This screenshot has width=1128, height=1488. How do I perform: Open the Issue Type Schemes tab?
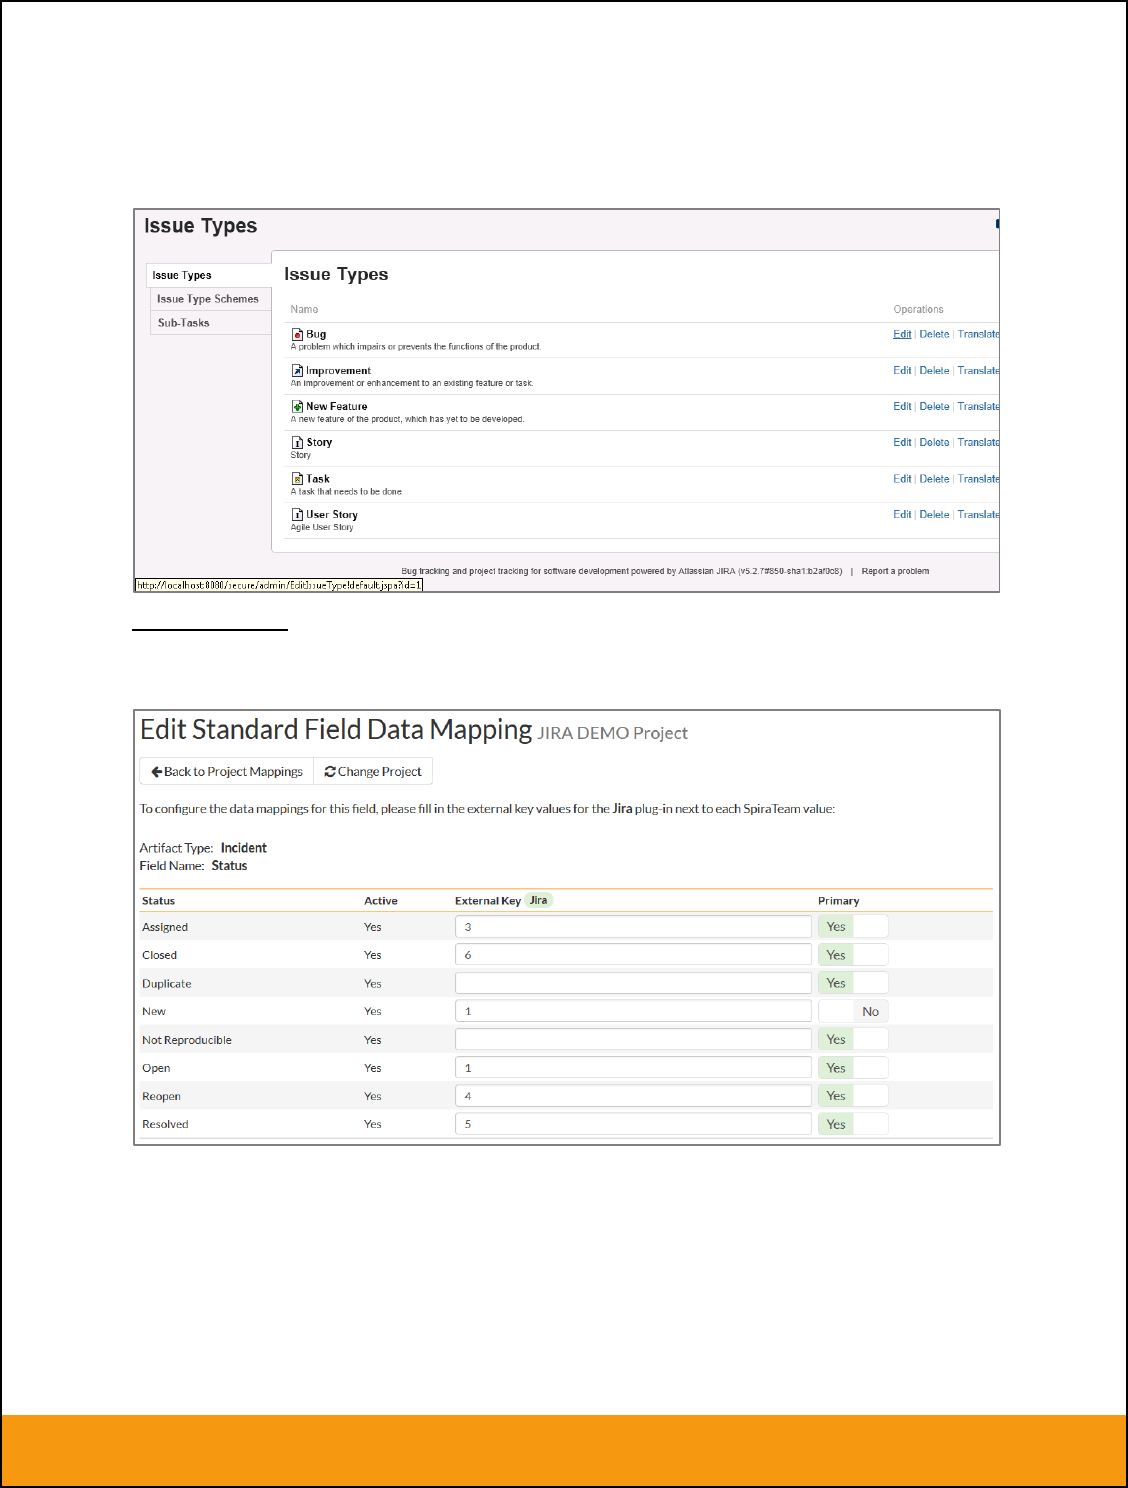click(x=208, y=299)
